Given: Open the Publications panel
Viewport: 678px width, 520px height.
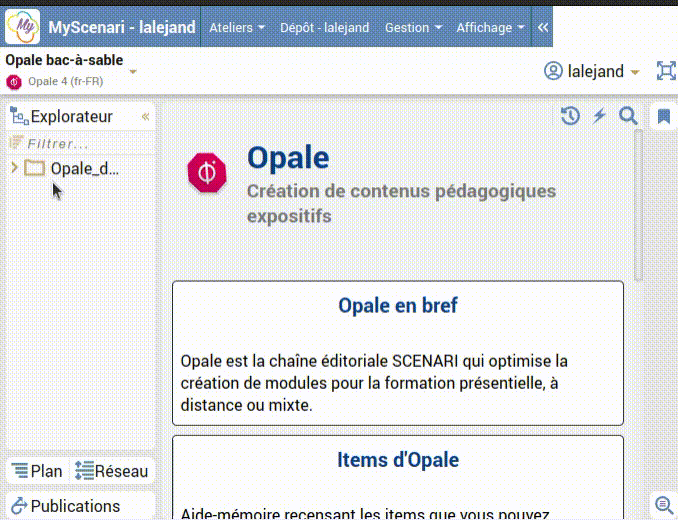Looking at the screenshot, I should [66, 506].
